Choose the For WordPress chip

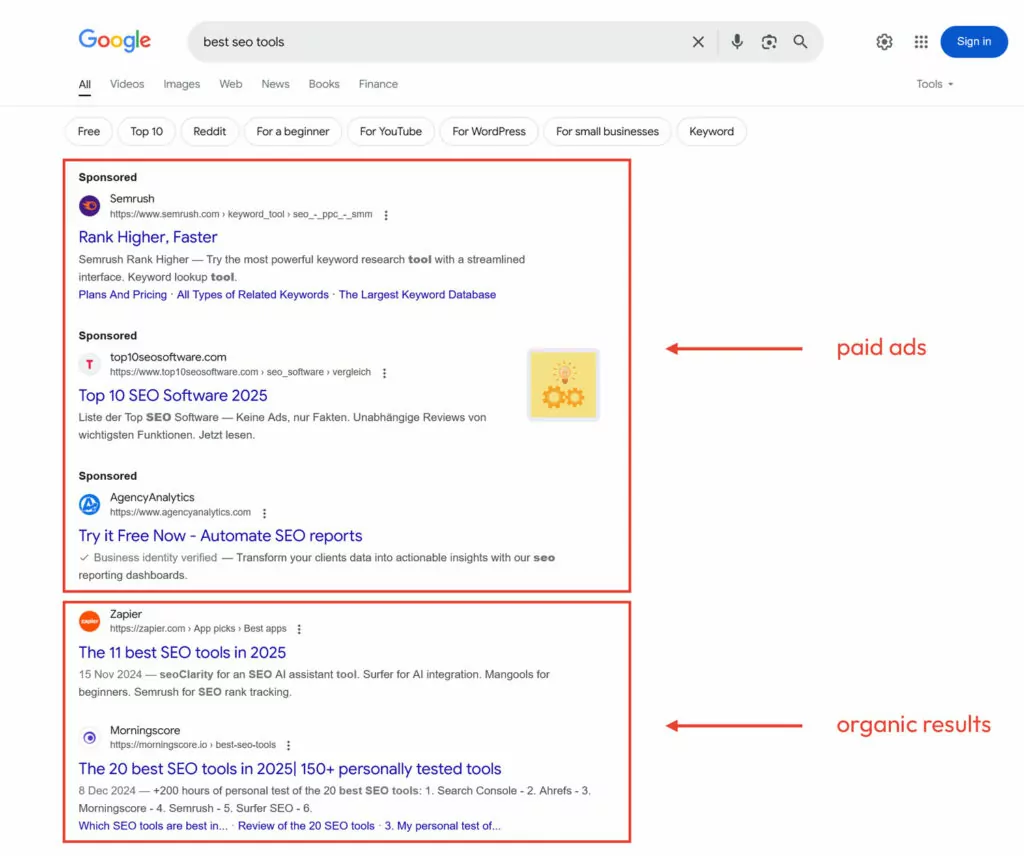pos(489,131)
